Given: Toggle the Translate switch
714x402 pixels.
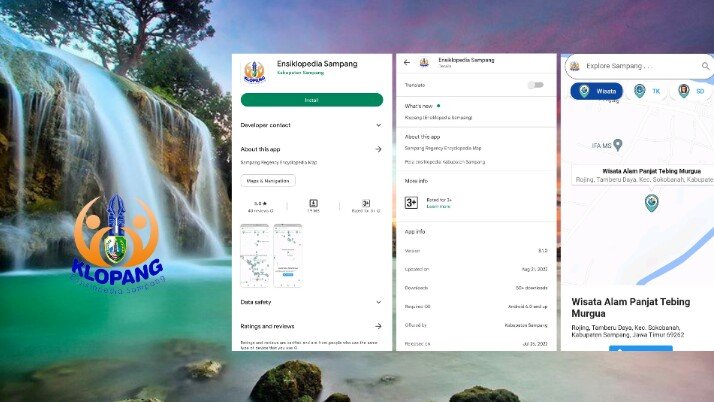Looking at the screenshot, I should pyautogui.click(x=536, y=85).
